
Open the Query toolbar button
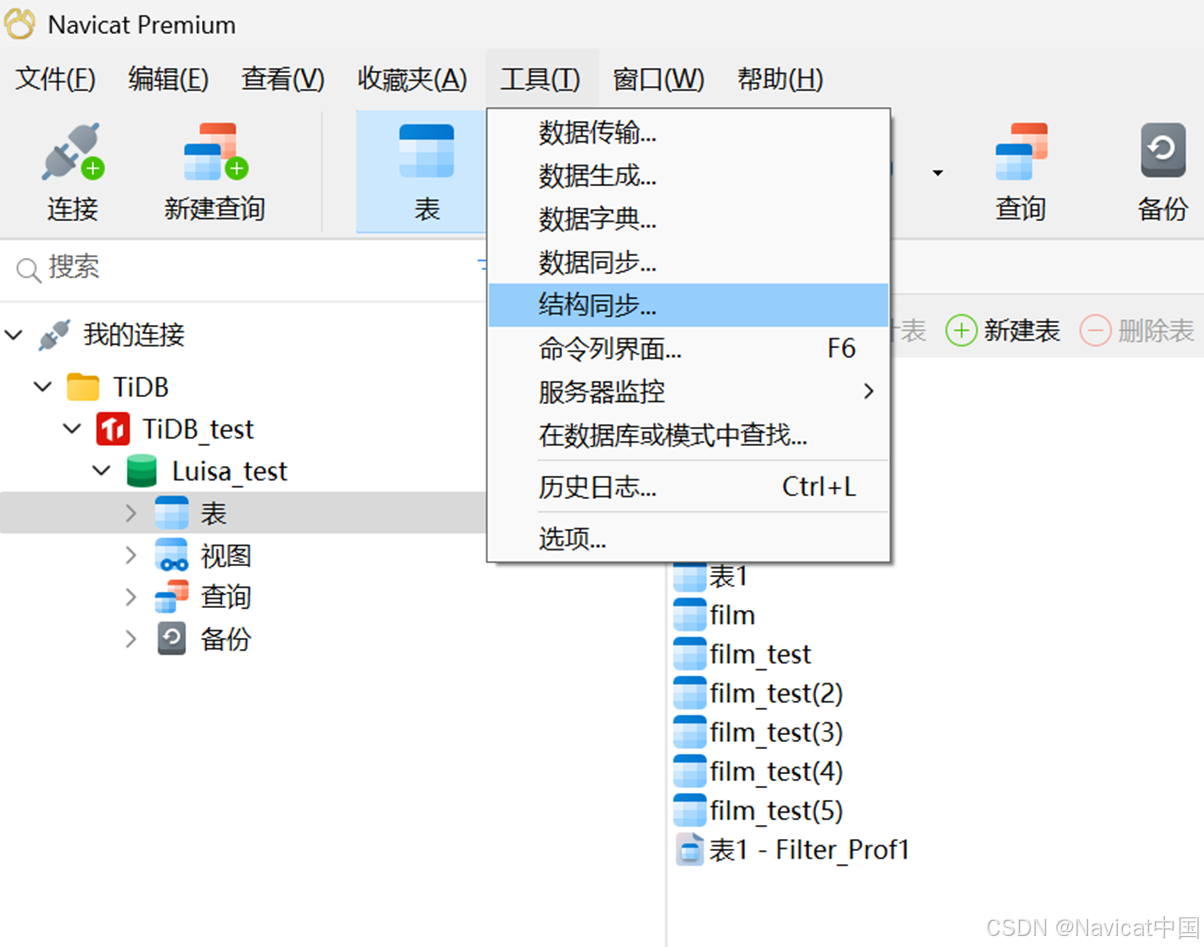pyautogui.click(x=1020, y=171)
